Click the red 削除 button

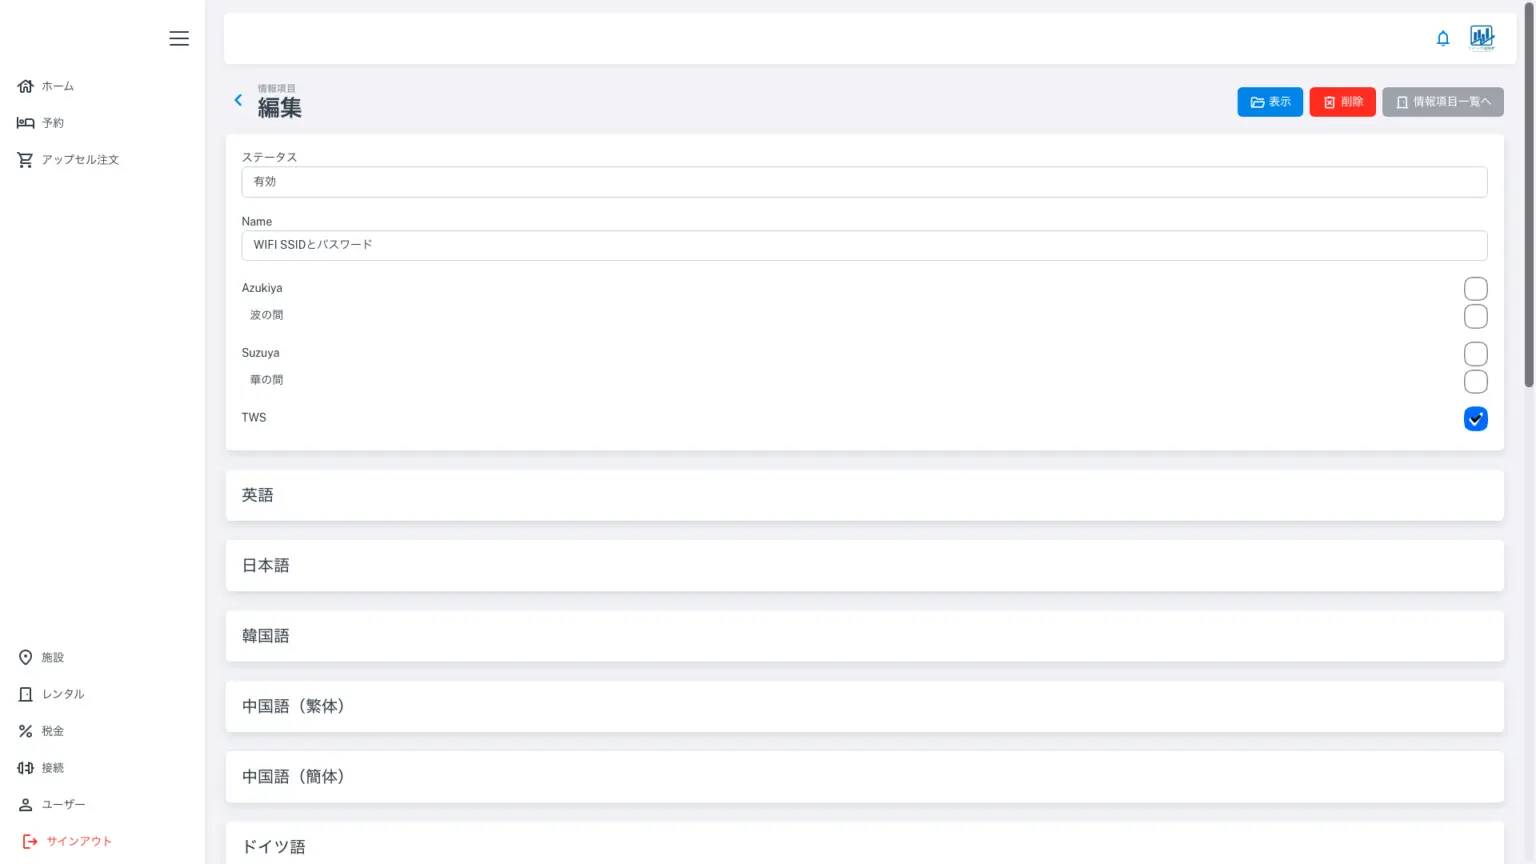(x=1342, y=102)
